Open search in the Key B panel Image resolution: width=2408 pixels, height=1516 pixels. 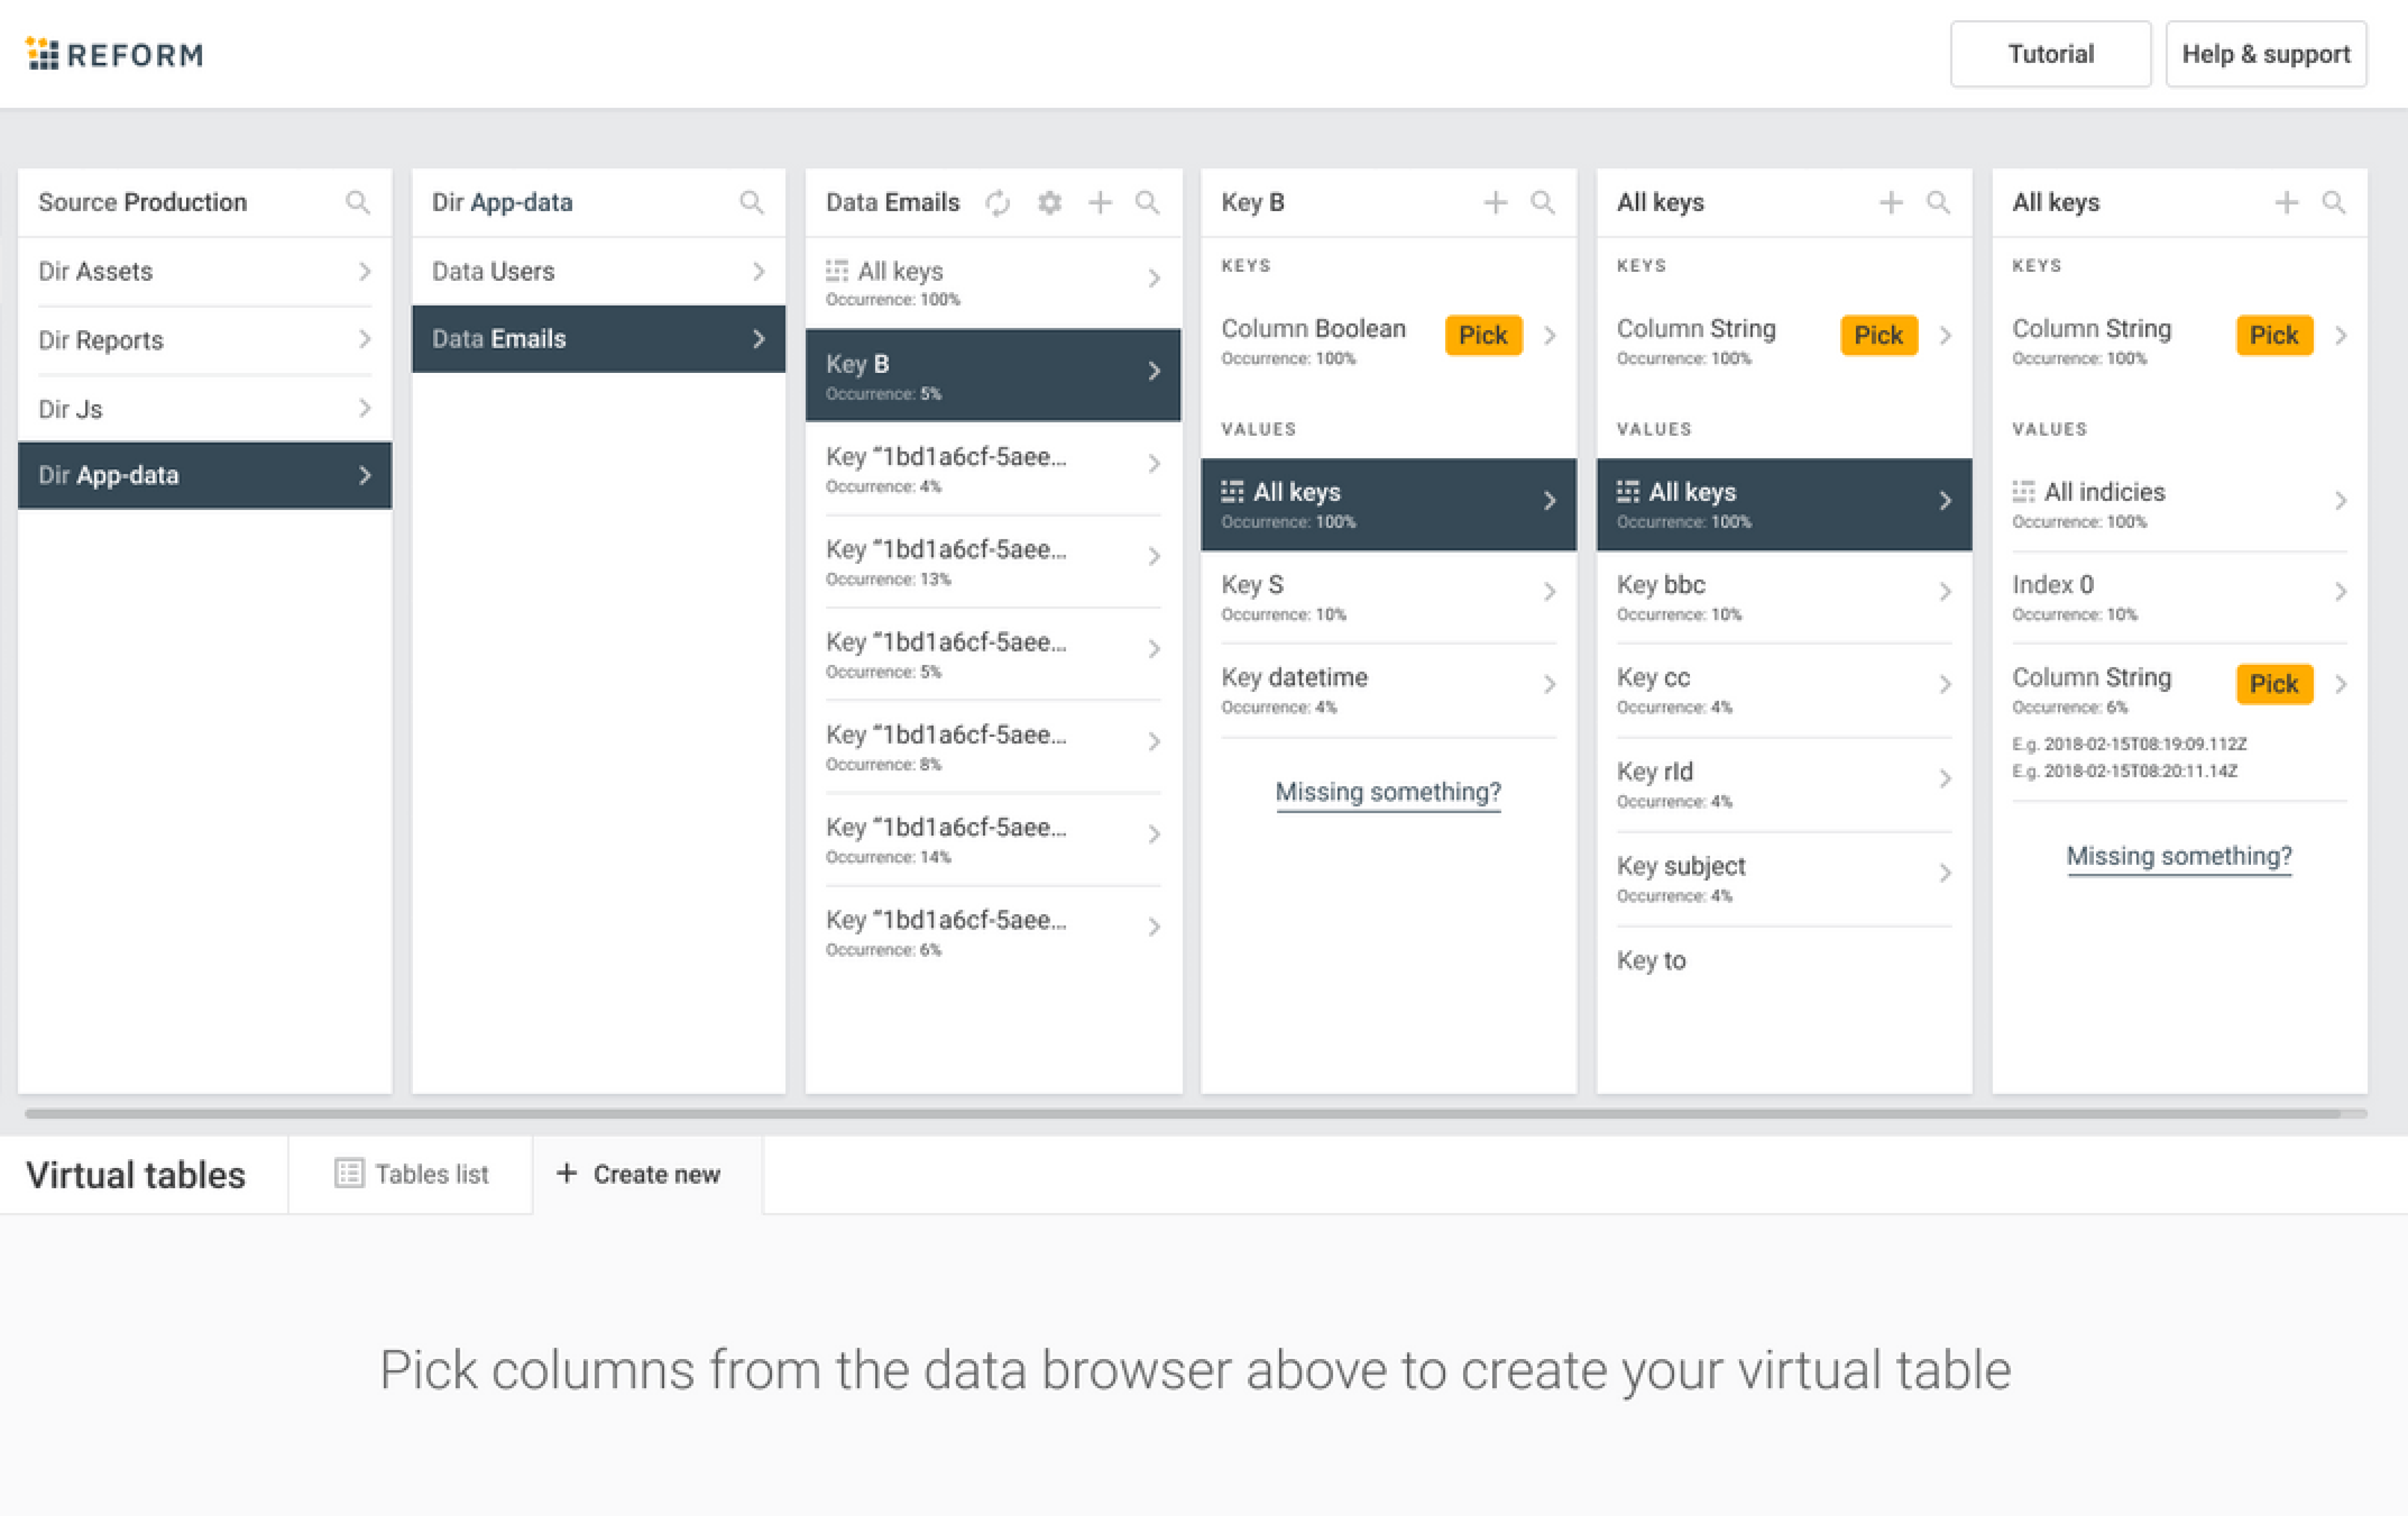pyautogui.click(x=1543, y=202)
